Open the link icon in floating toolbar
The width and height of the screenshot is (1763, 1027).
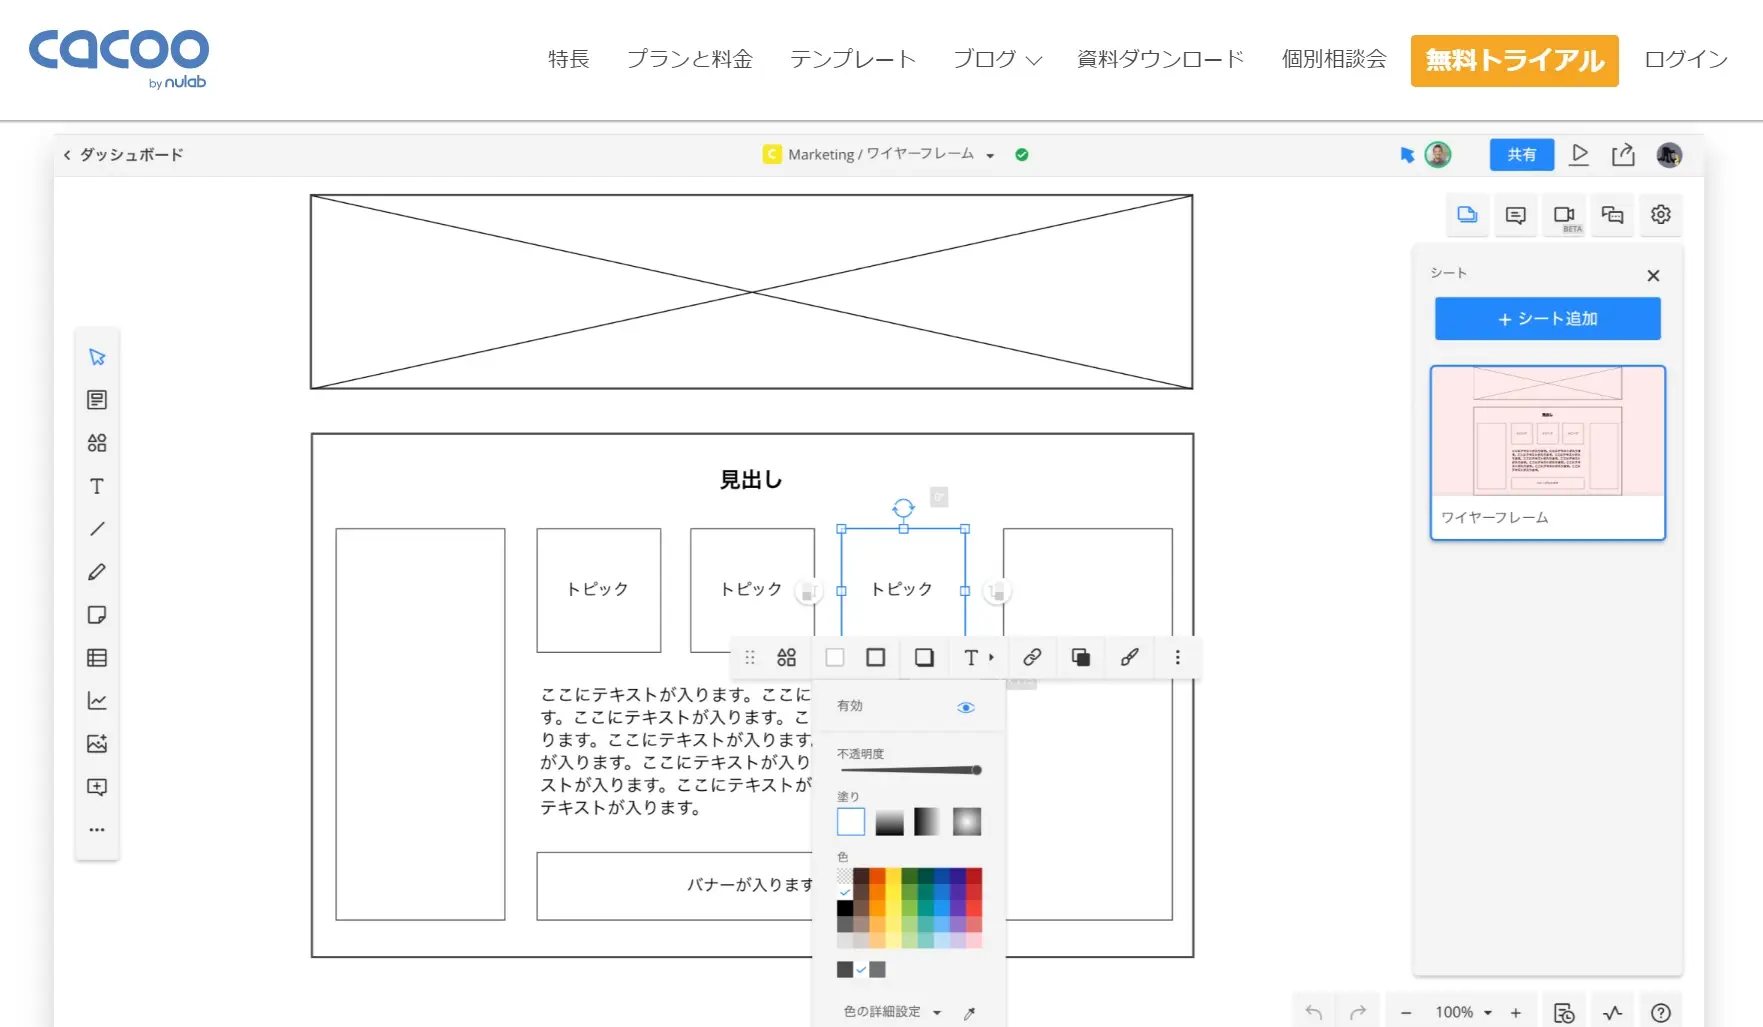pyautogui.click(x=1032, y=657)
